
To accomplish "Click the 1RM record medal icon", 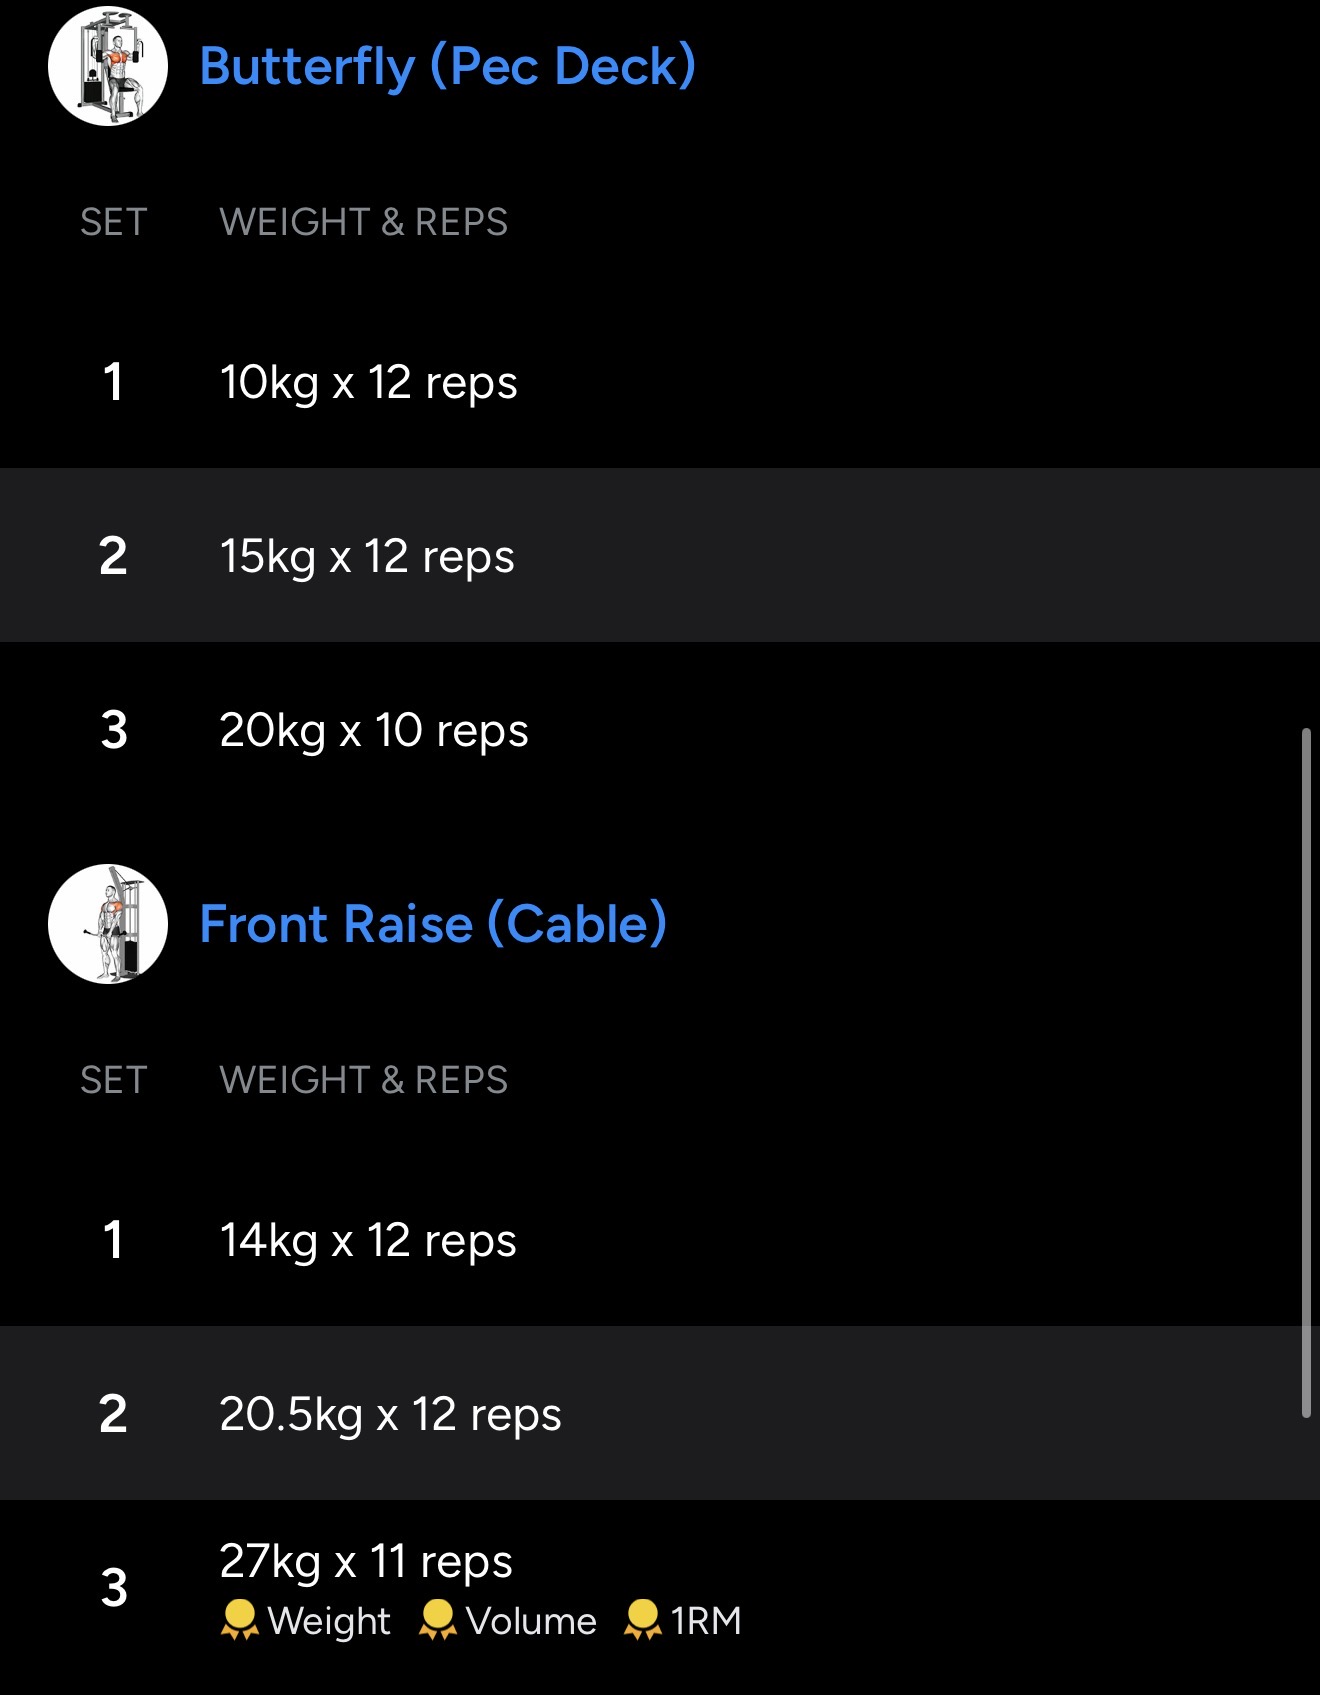I will 642,1620.
